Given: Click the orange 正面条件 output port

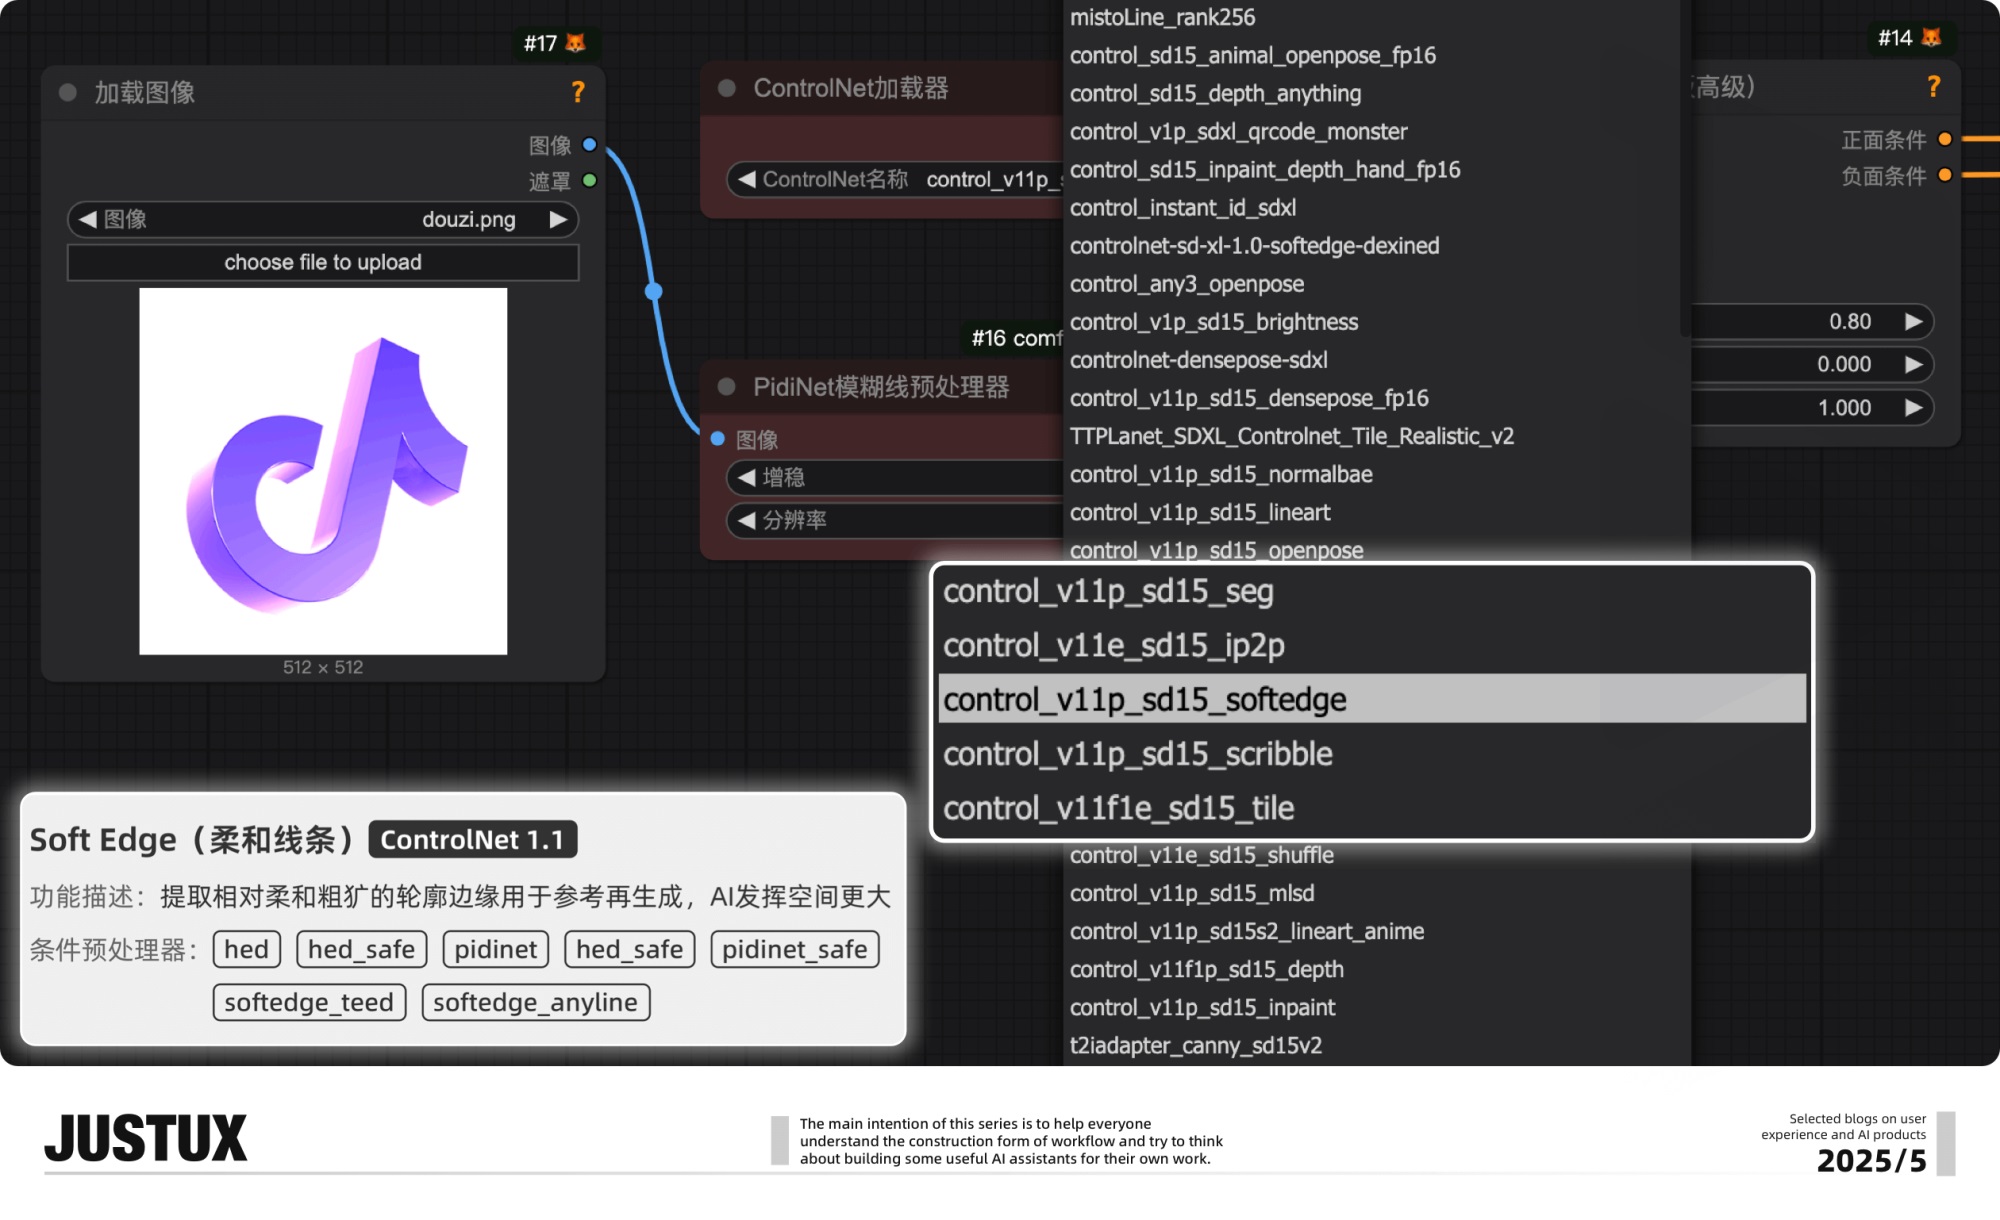Looking at the screenshot, I should tap(1945, 139).
